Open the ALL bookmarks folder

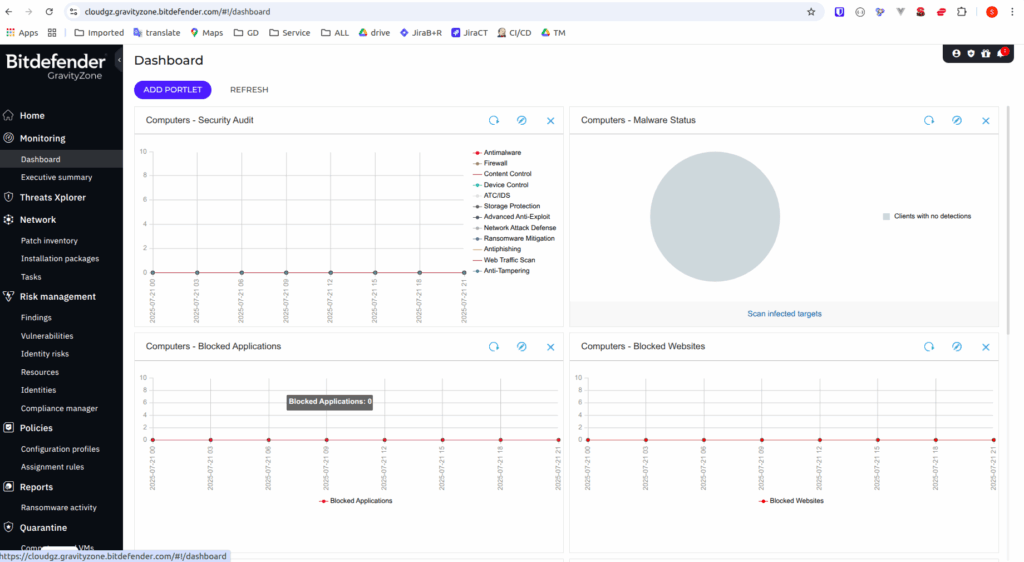tap(334, 33)
